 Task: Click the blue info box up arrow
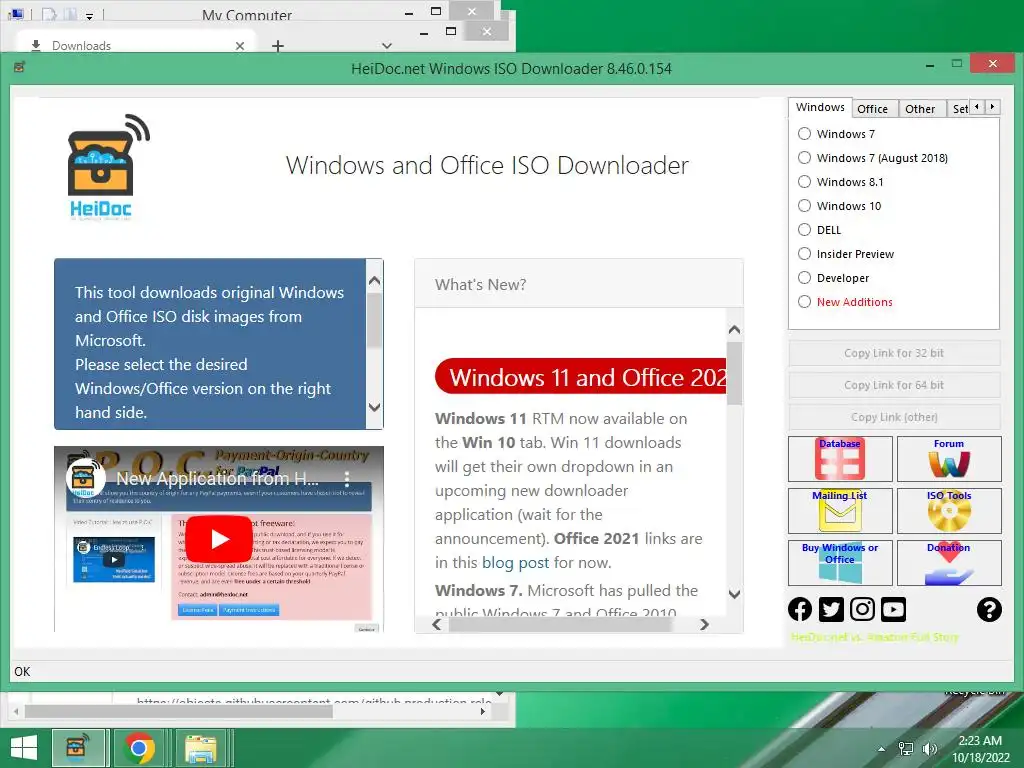click(x=374, y=281)
